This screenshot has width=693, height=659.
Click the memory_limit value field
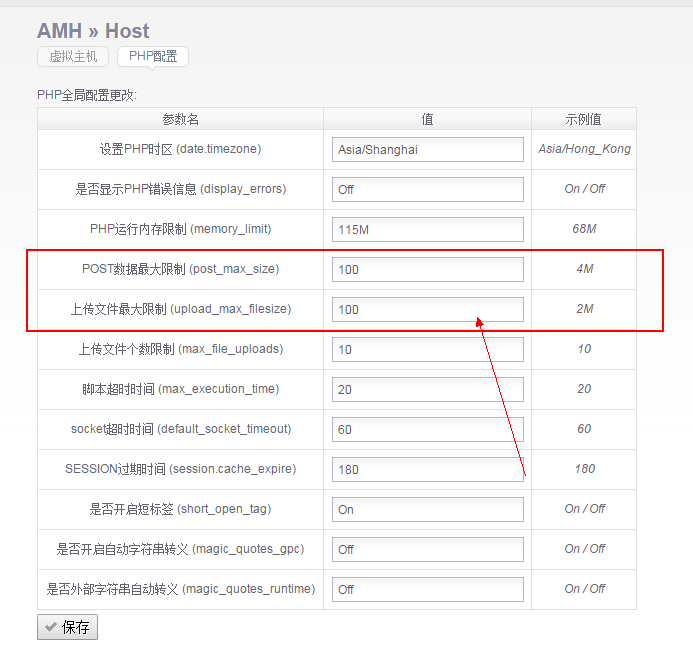pyautogui.click(x=428, y=229)
